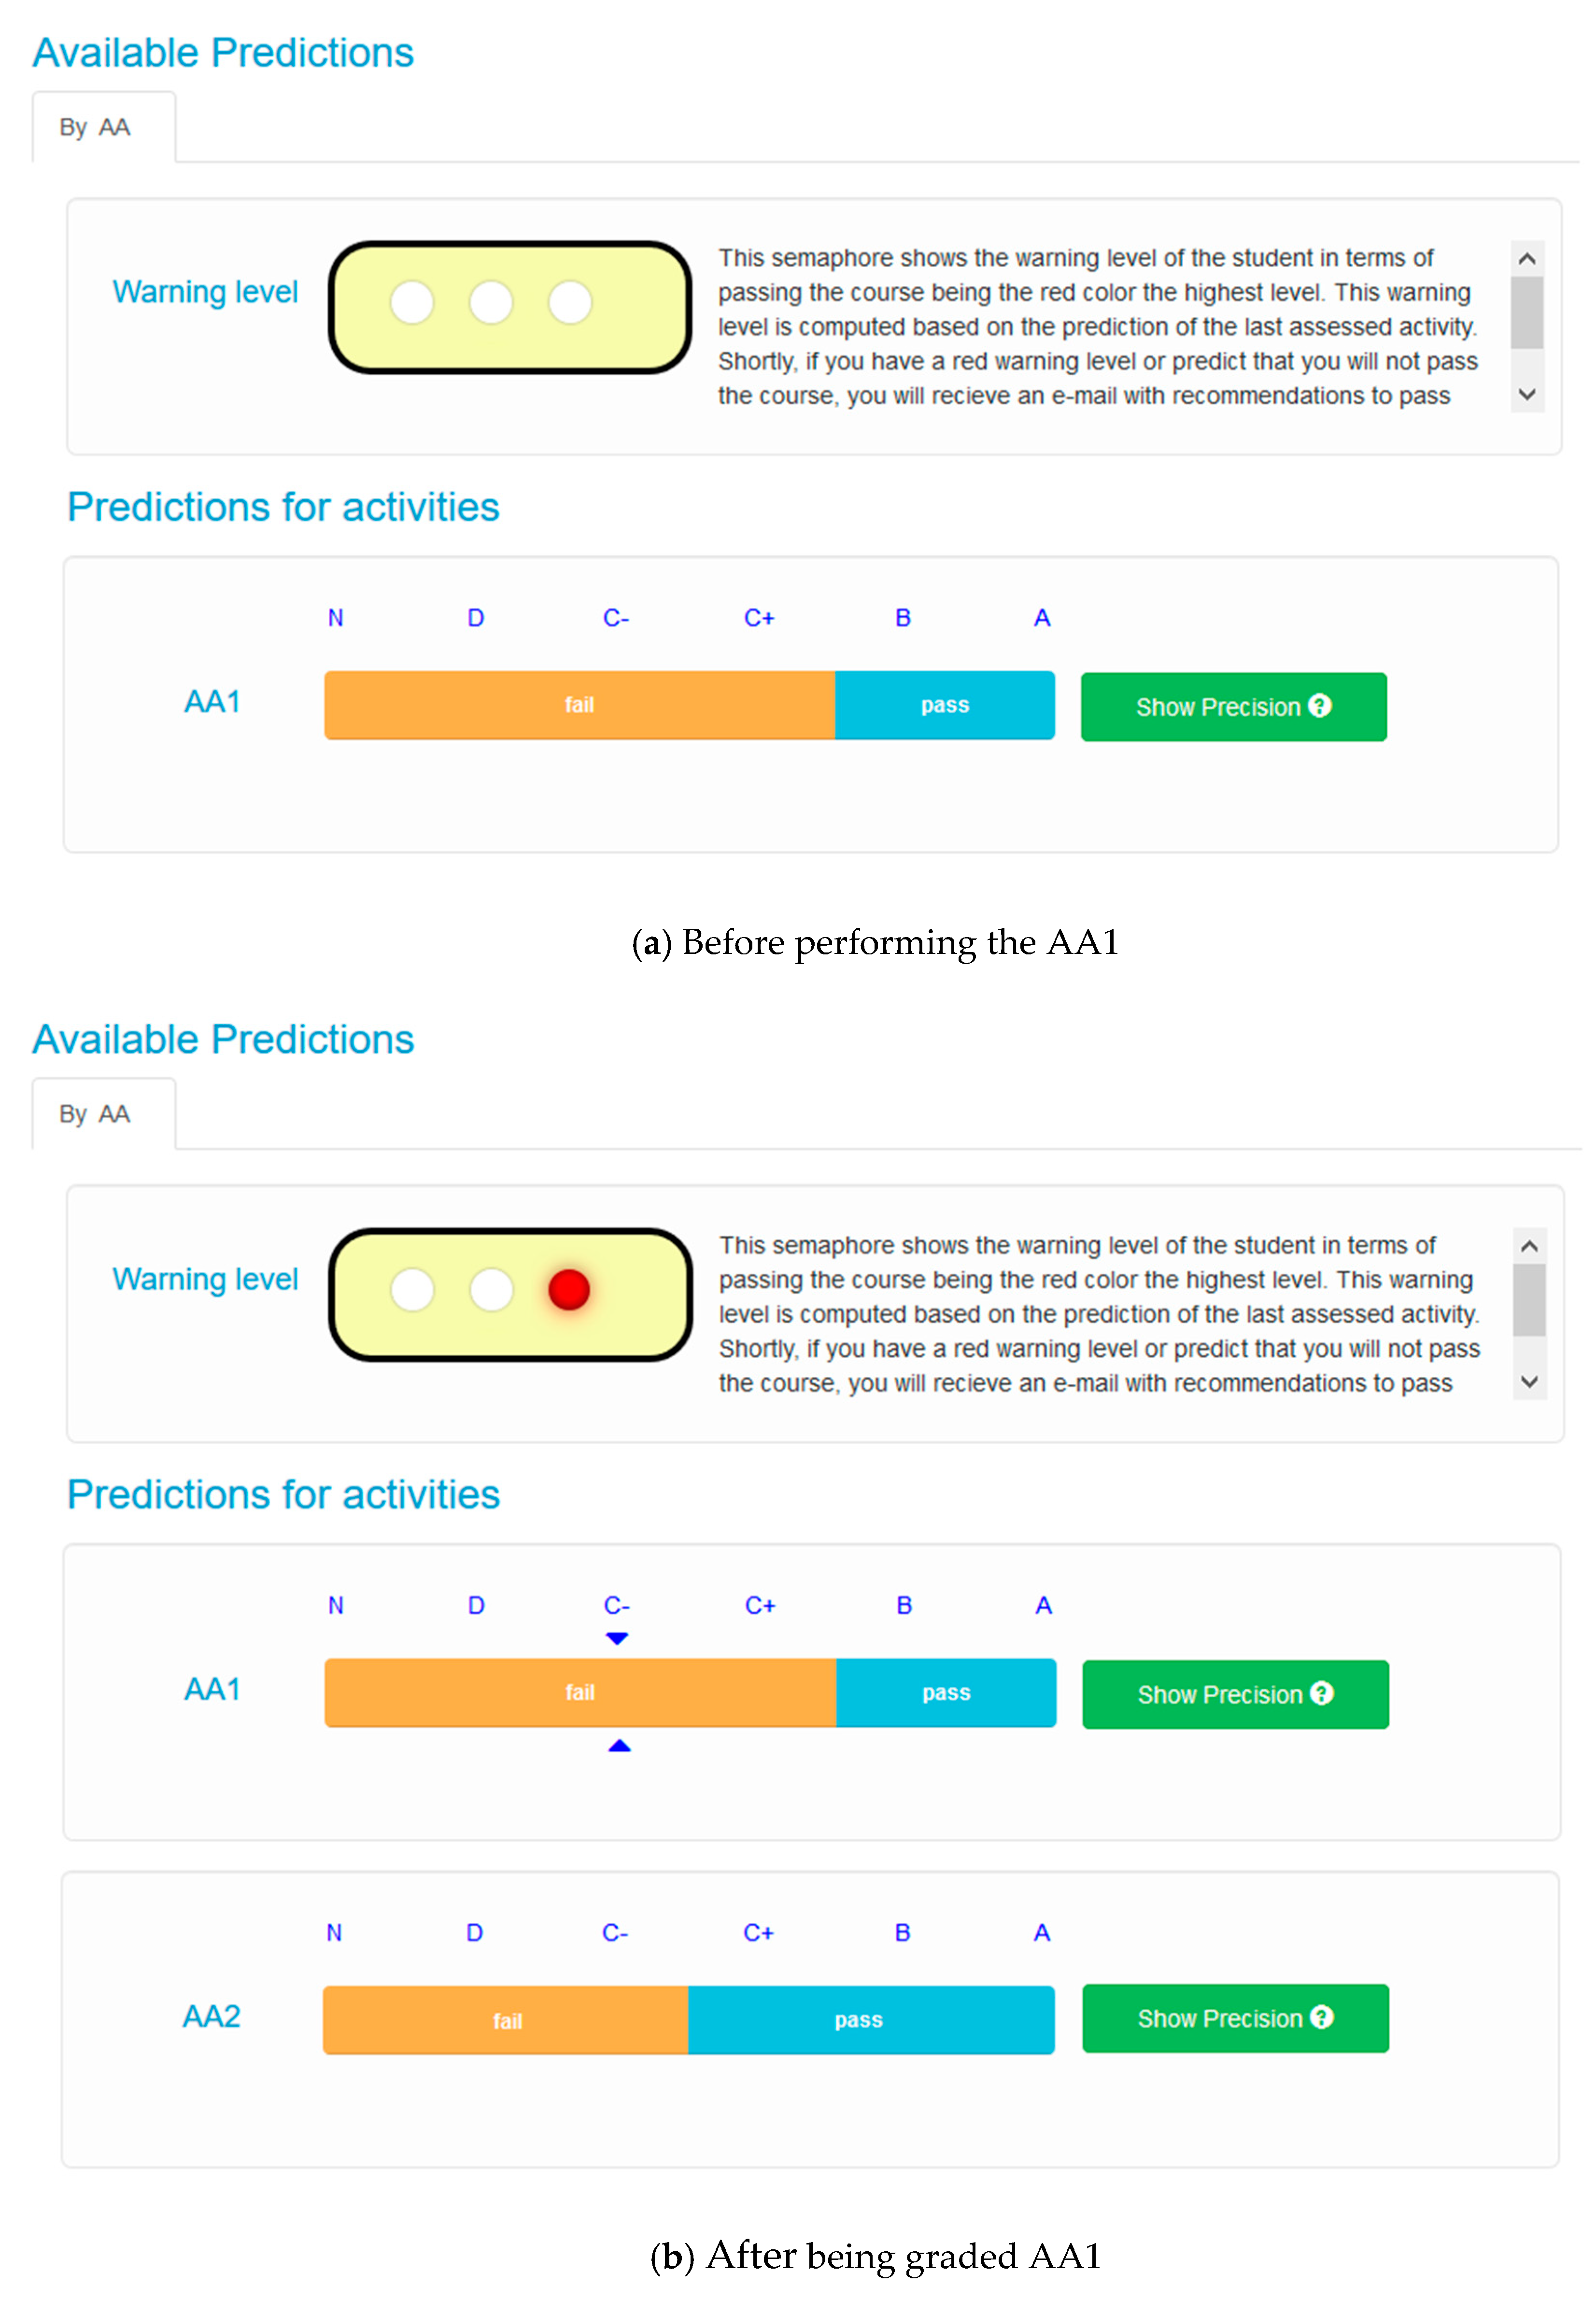Click the downward blue marker above the AA1 bar
The height and width of the screenshot is (2301, 1596).
(617, 1638)
